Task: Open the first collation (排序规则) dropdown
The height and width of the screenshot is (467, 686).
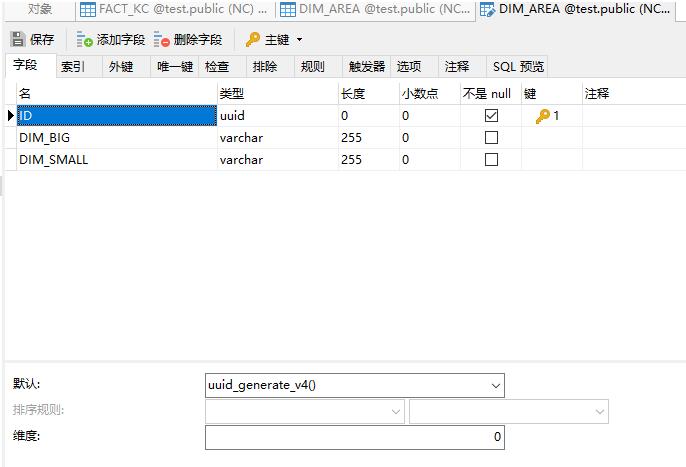Action: (396, 411)
